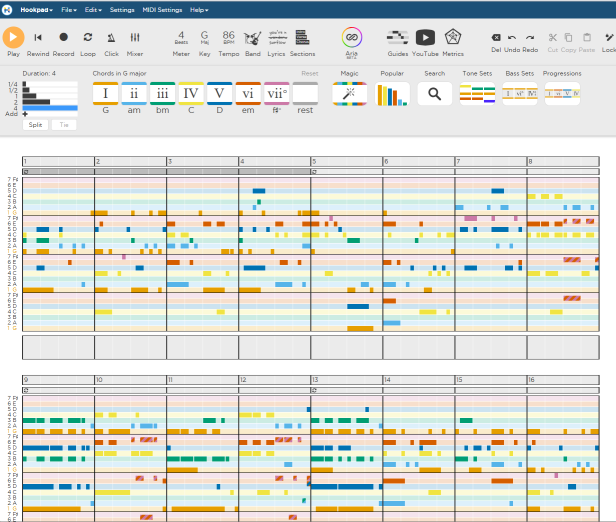The width and height of the screenshot is (616, 522).
Task: Toggle the Loop playback icon
Action: tap(88, 37)
